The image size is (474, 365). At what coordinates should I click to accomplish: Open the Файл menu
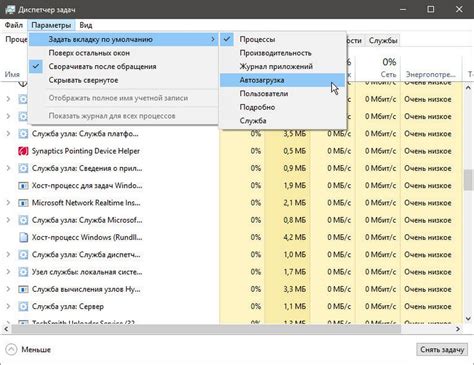[x=14, y=25]
